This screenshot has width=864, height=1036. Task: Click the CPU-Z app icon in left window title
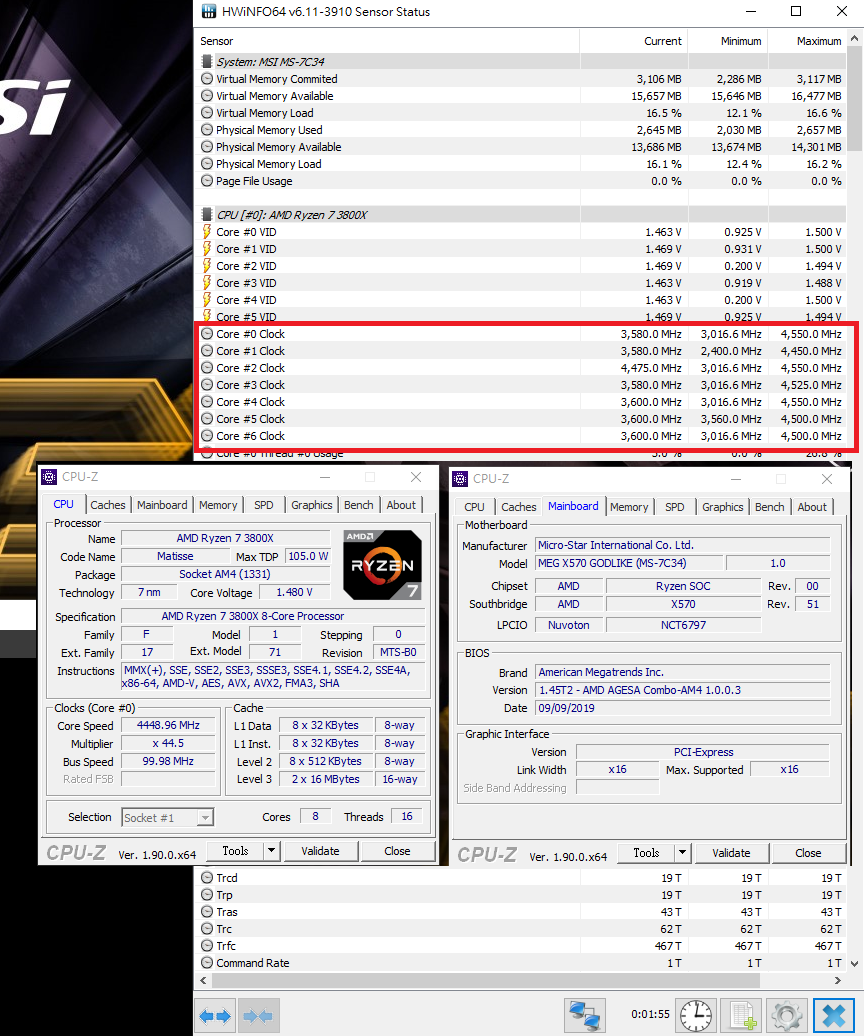(x=49, y=477)
